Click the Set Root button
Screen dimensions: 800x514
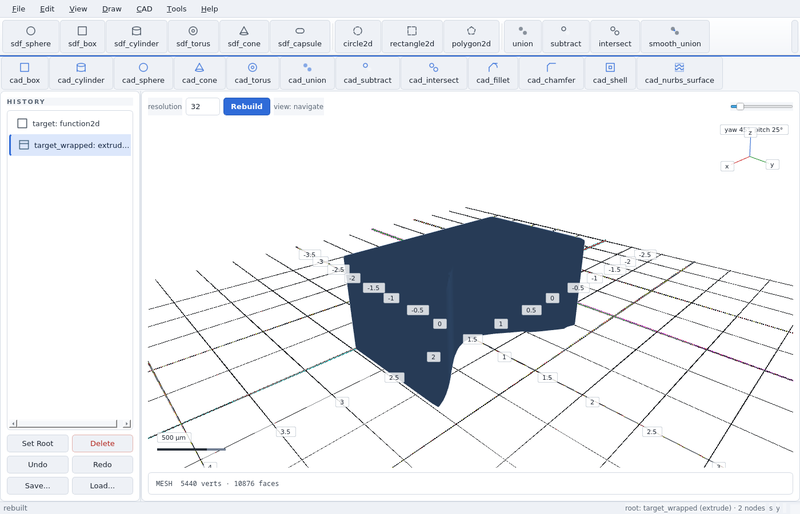37,443
